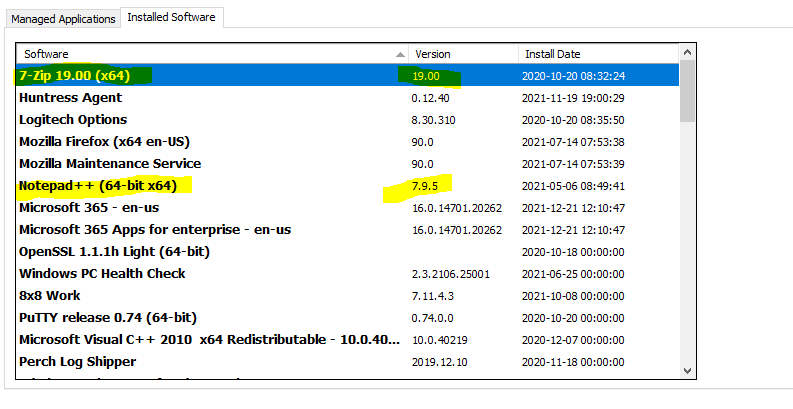Select PuTTY release 0.74 (64-bit) entry
The height and width of the screenshot is (409, 793).
[107, 317]
